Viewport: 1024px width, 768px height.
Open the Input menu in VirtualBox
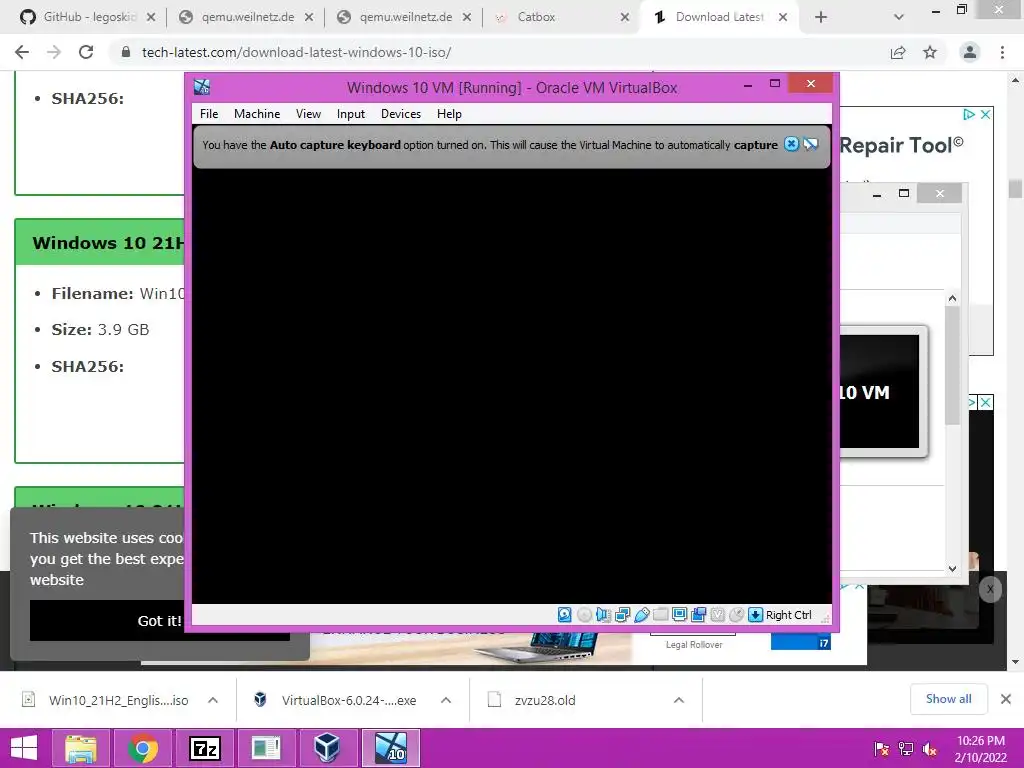351,114
